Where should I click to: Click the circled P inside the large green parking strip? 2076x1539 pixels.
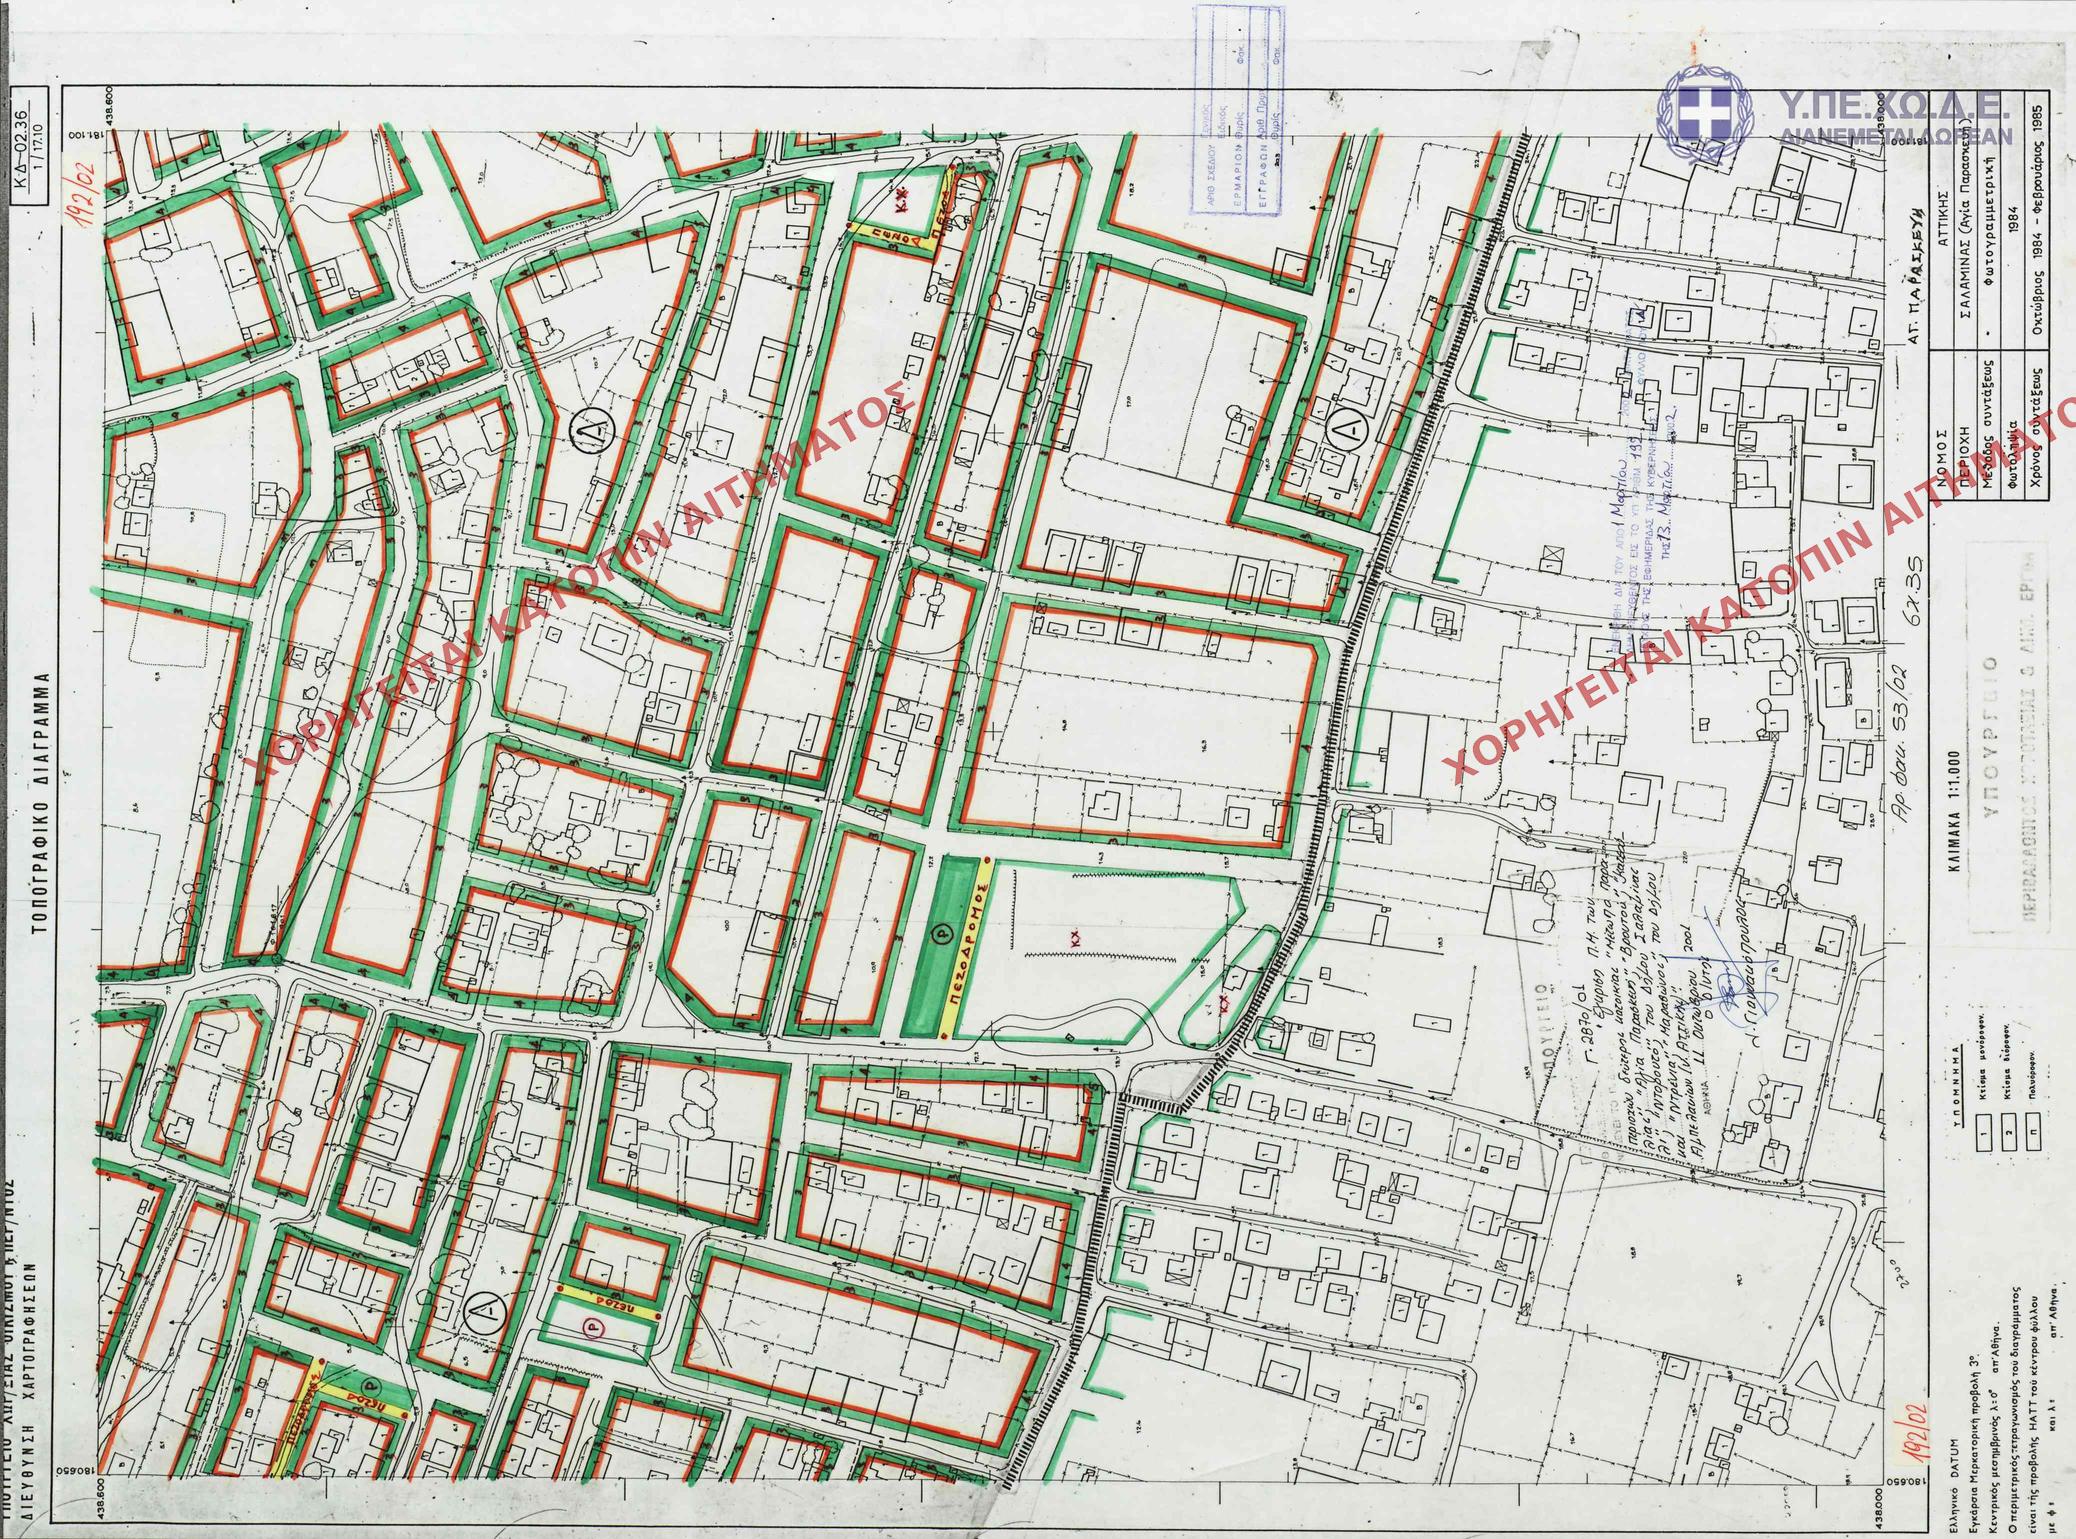(941, 932)
